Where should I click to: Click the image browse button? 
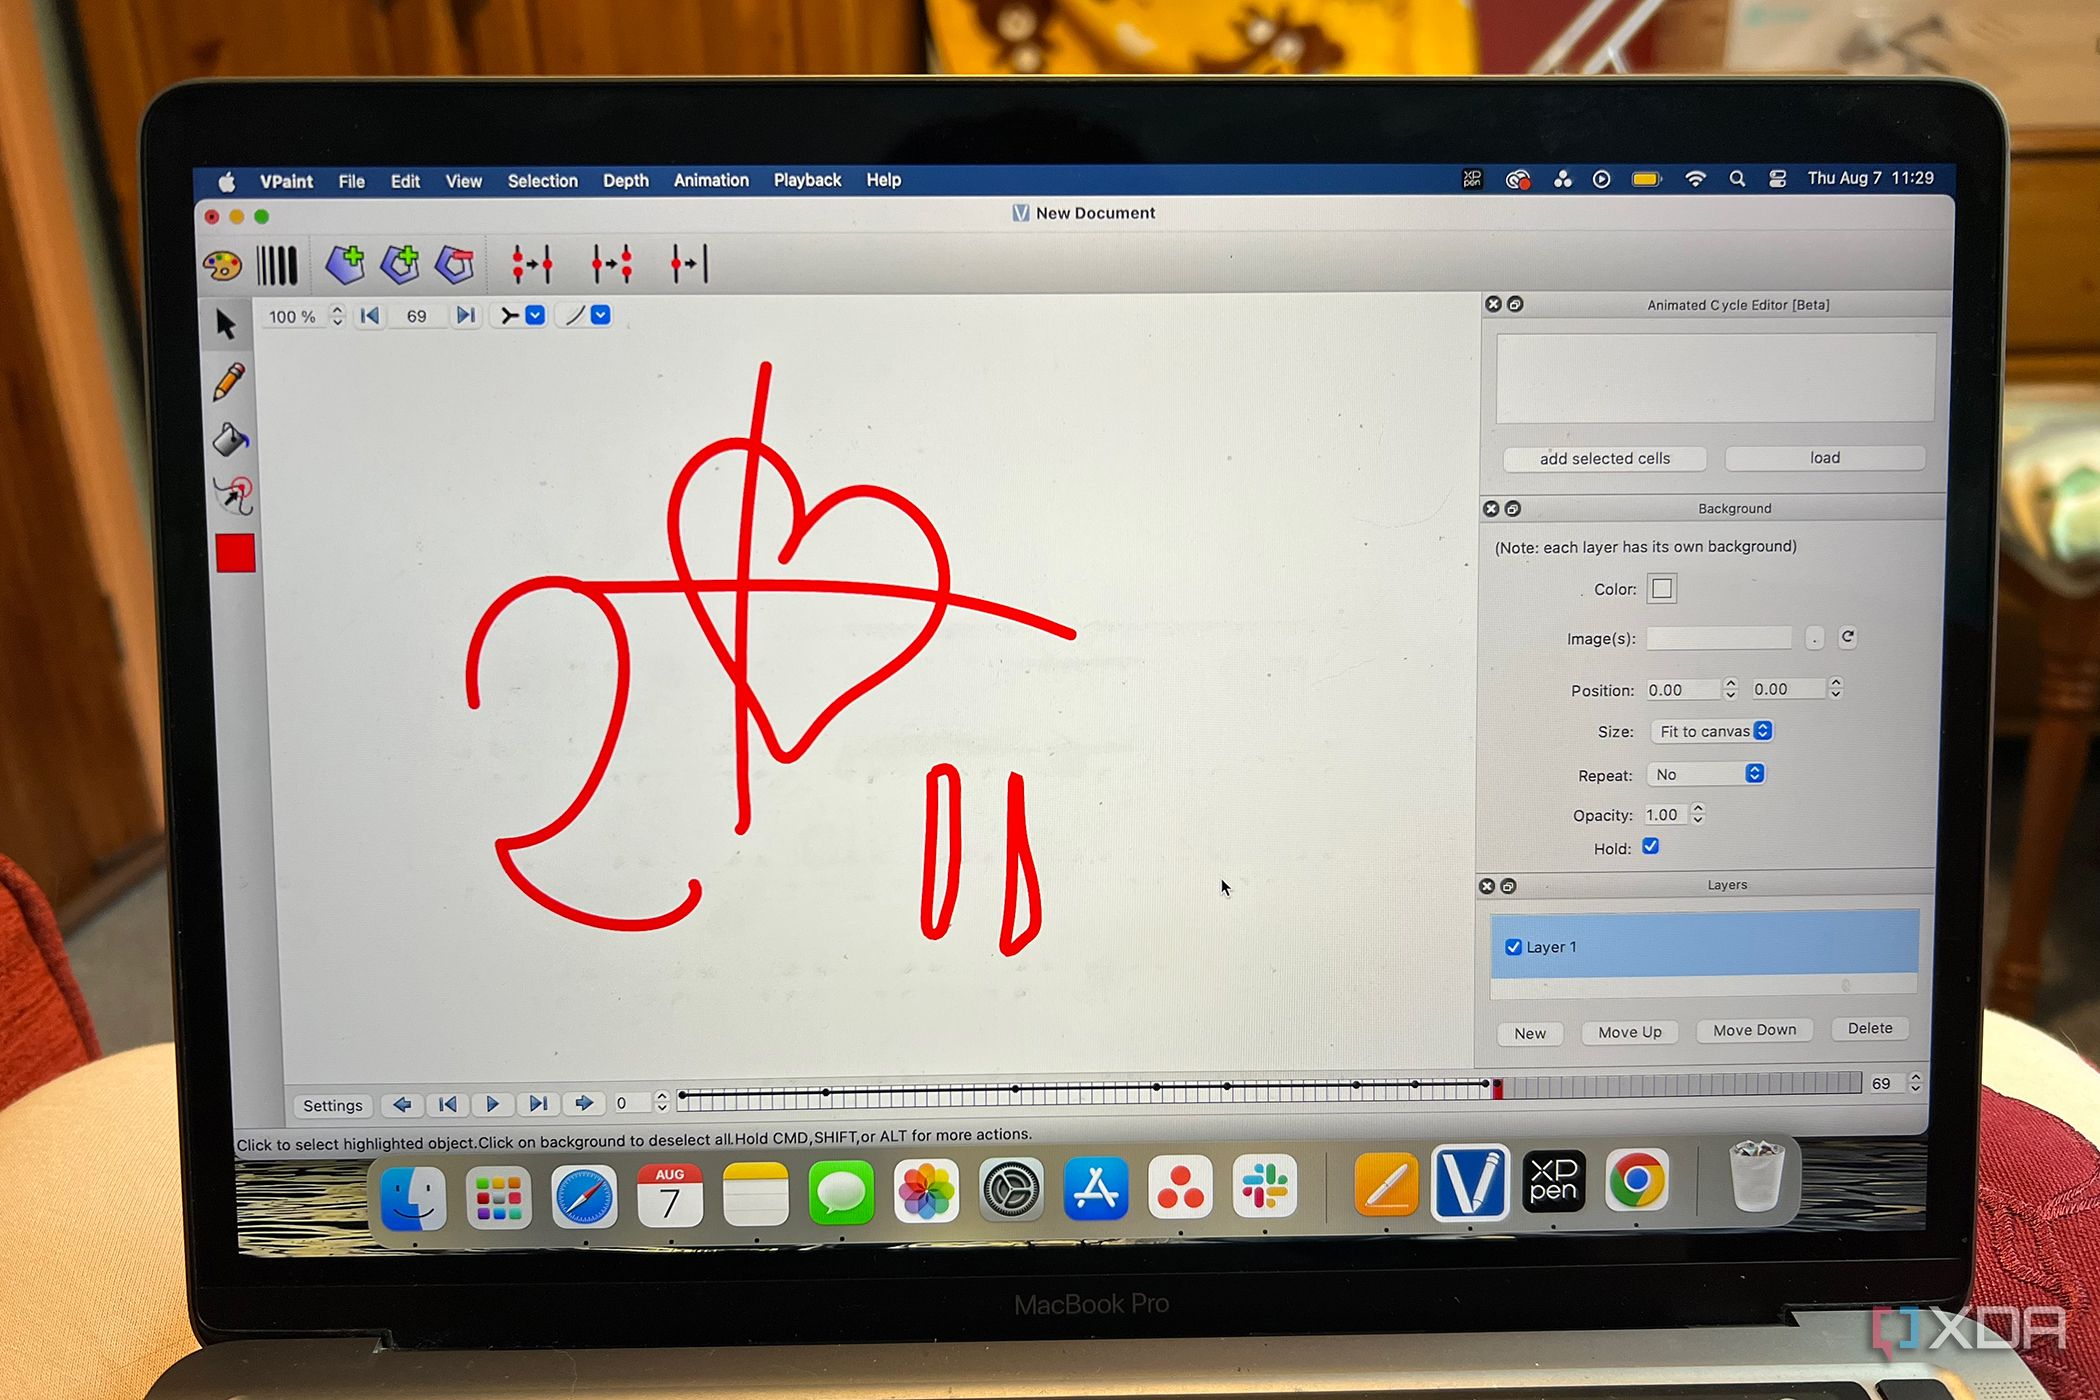1815,638
